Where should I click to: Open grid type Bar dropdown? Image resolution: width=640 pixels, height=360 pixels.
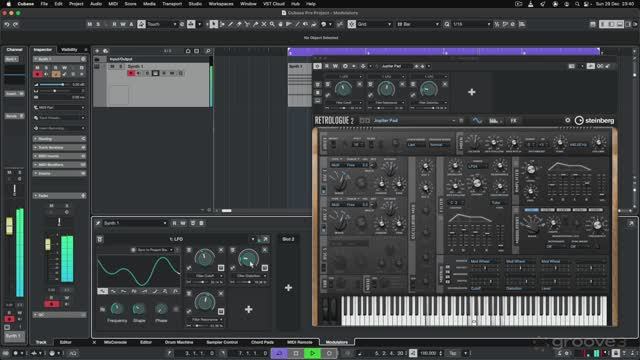coord(418,24)
